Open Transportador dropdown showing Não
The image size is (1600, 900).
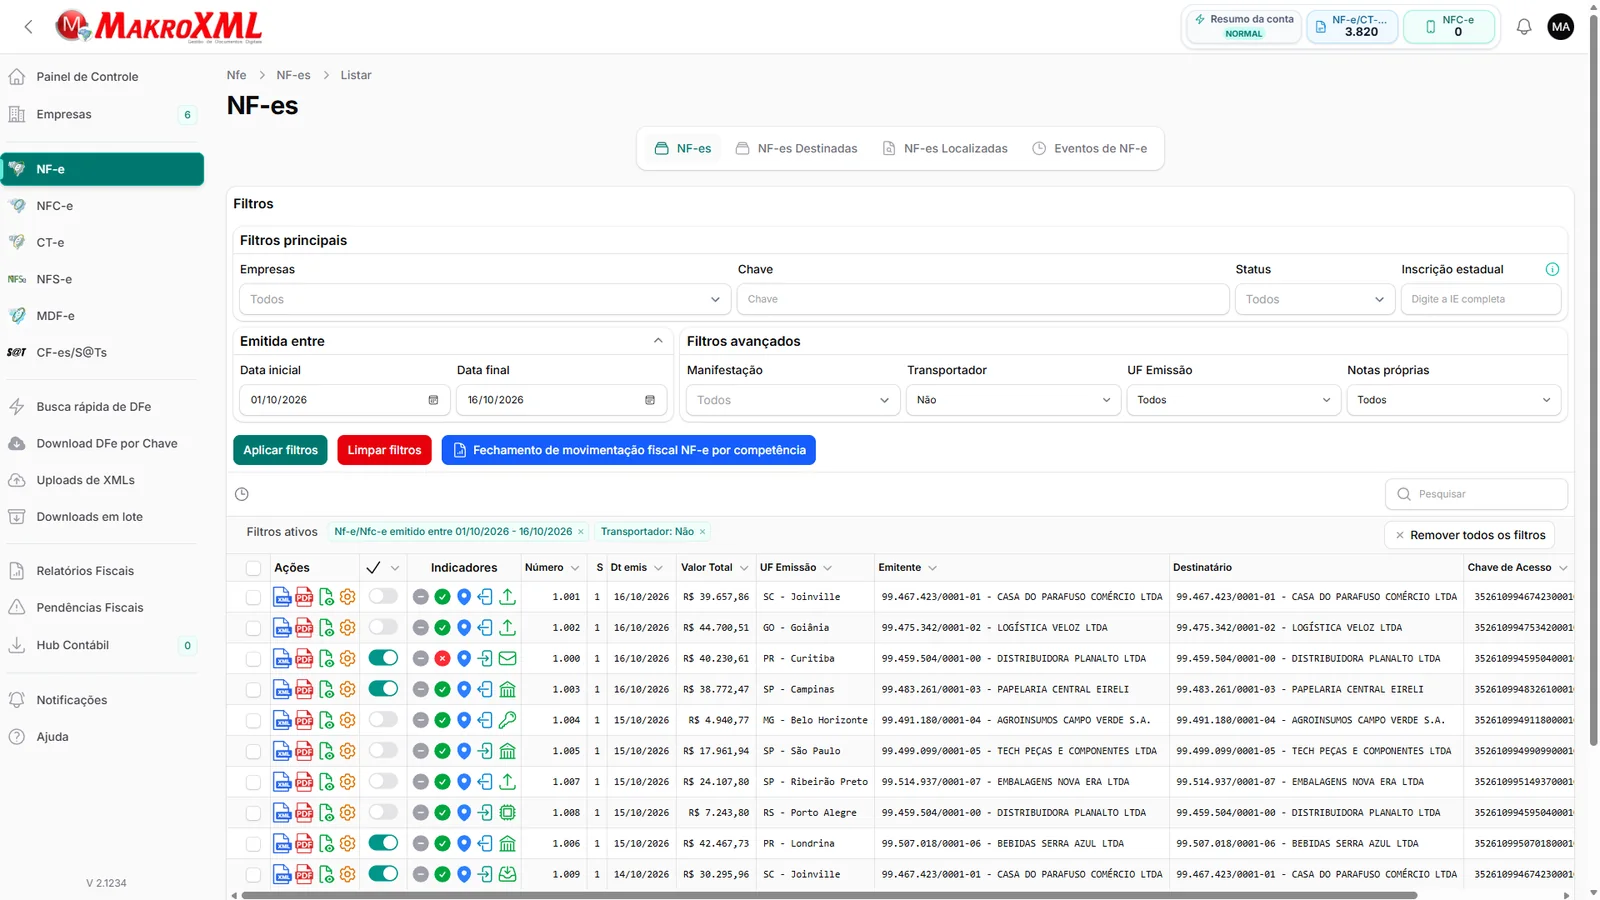tap(1012, 400)
